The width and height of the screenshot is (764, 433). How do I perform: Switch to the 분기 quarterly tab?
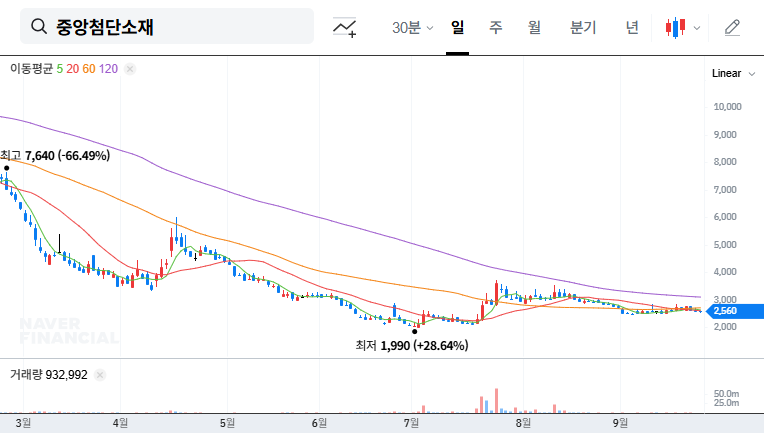coord(583,27)
